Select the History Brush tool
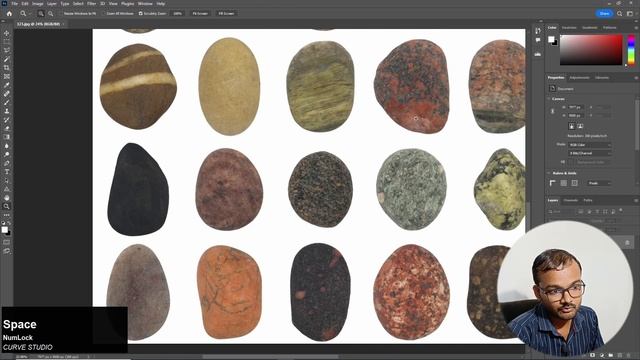The height and width of the screenshot is (360, 640). [x=7, y=120]
